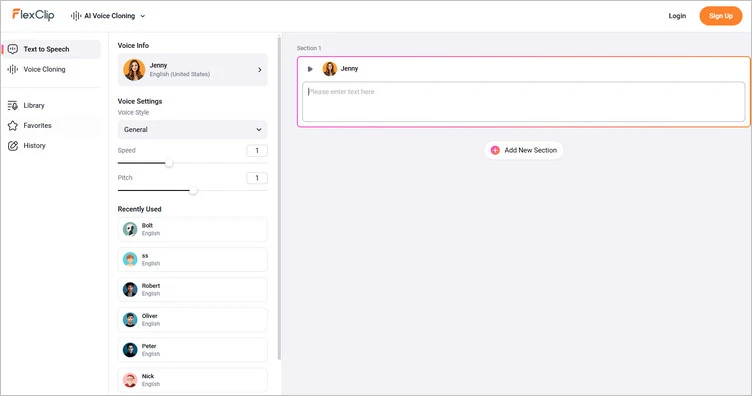The image size is (752, 396).
Task: Click the Favorites star icon
Action: click(x=13, y=126)
